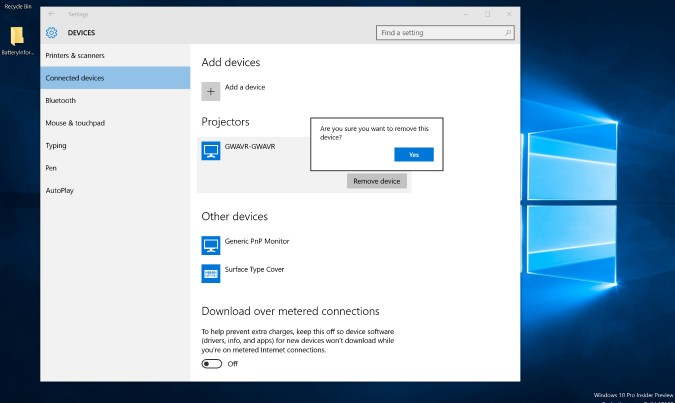
Task: Click the plus icon to add a device
Action: [211, 91]
